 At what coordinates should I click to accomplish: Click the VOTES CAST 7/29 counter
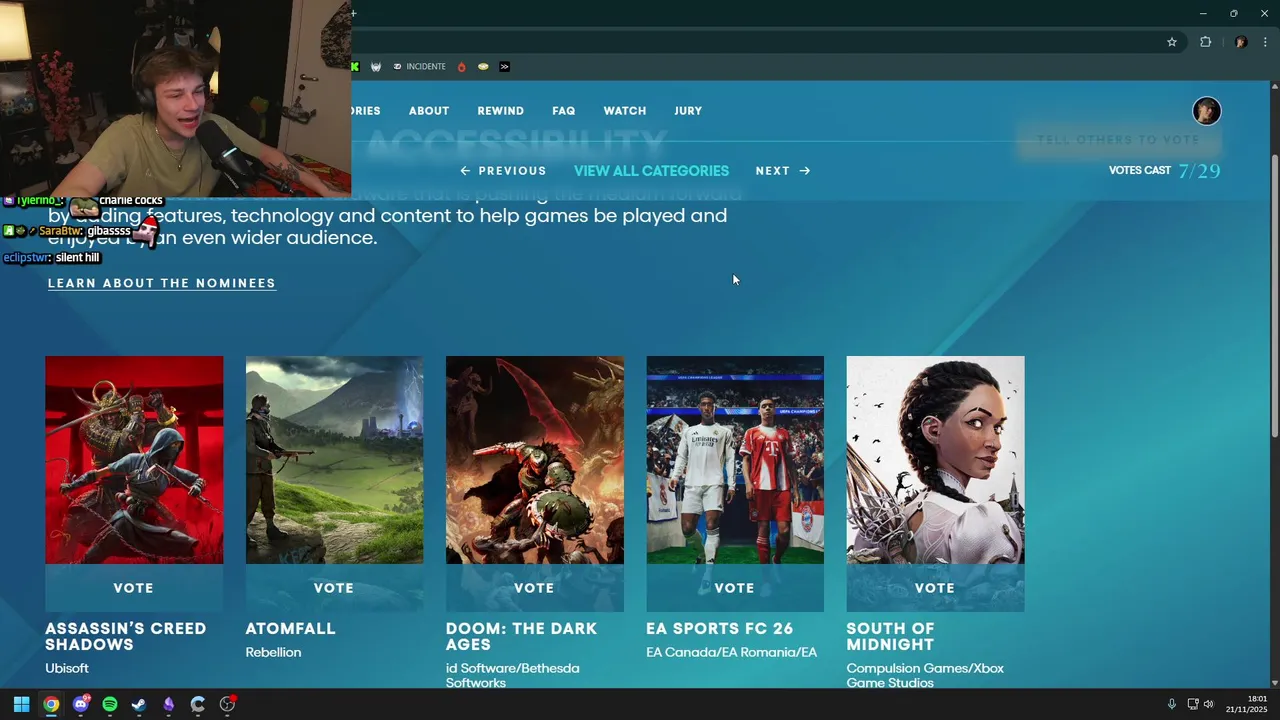(1164, 171)
